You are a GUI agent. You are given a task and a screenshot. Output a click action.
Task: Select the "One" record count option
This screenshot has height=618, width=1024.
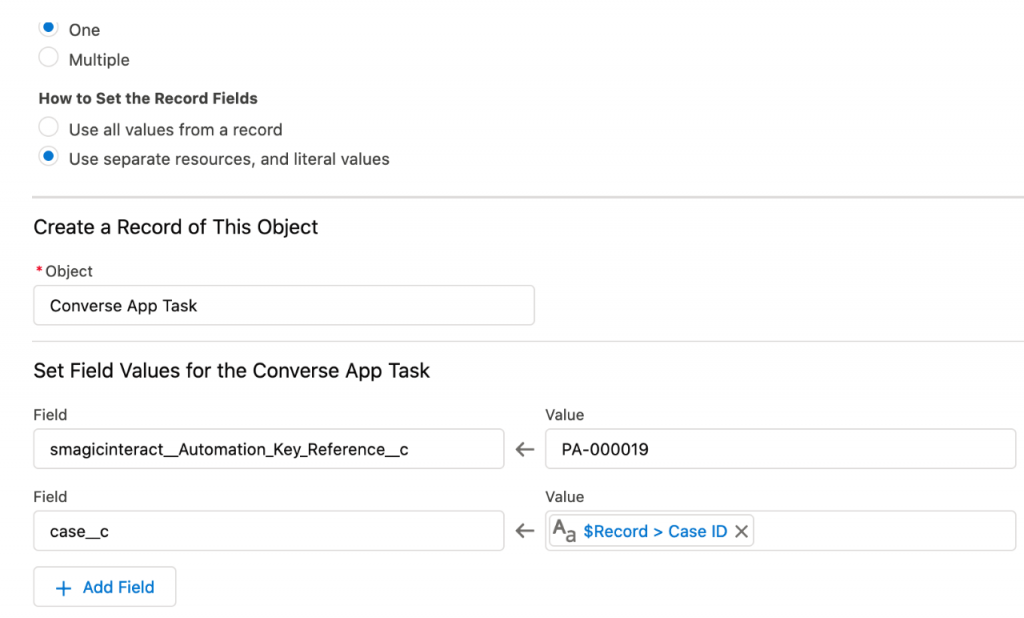(x=48, y=27)
